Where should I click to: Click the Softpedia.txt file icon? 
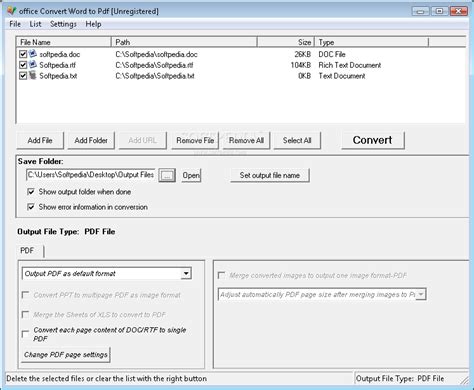click(x=33, y=75)
